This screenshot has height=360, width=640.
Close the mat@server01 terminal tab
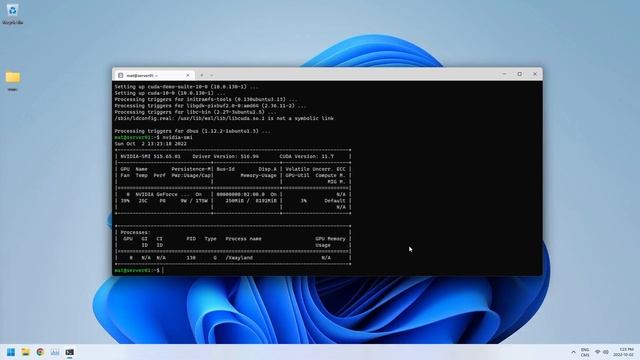click(188, 75)
